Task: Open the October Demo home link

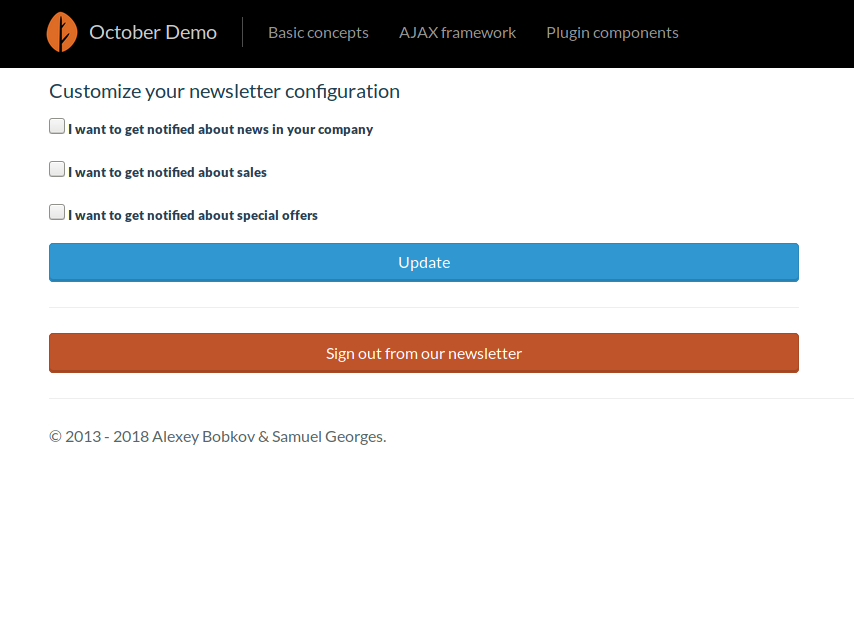Action: pyautogui.click(x=152, y=32)
